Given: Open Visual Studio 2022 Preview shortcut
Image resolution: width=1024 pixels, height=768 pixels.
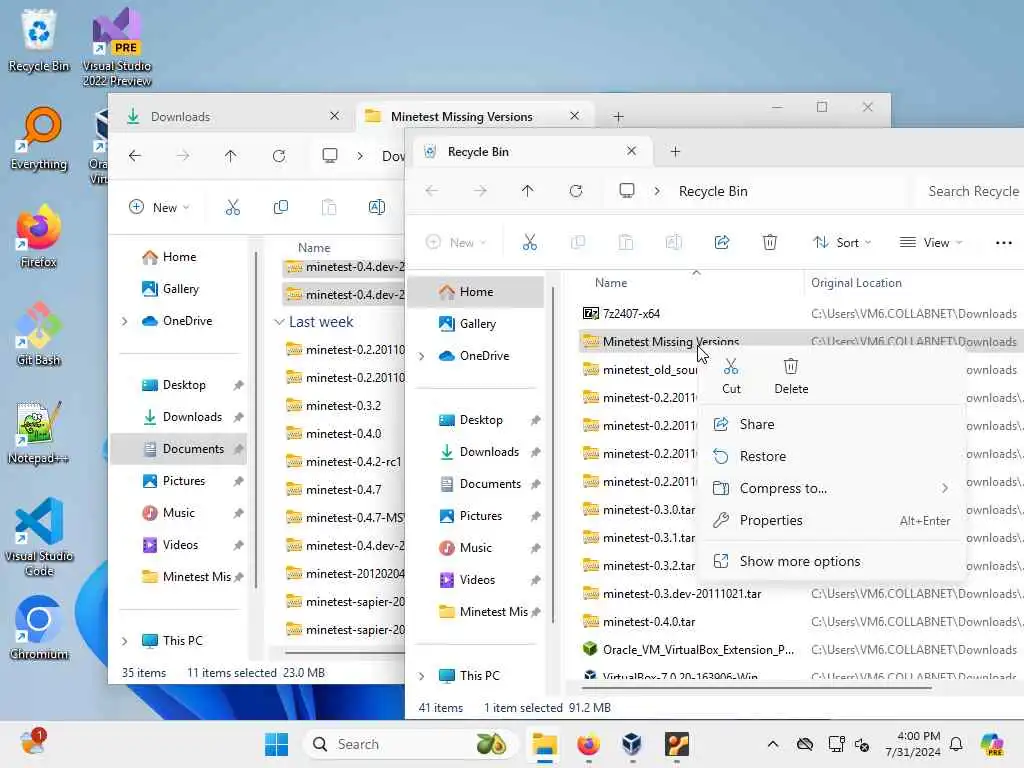Looking at the screenshot, I should (x=117, y=47).
